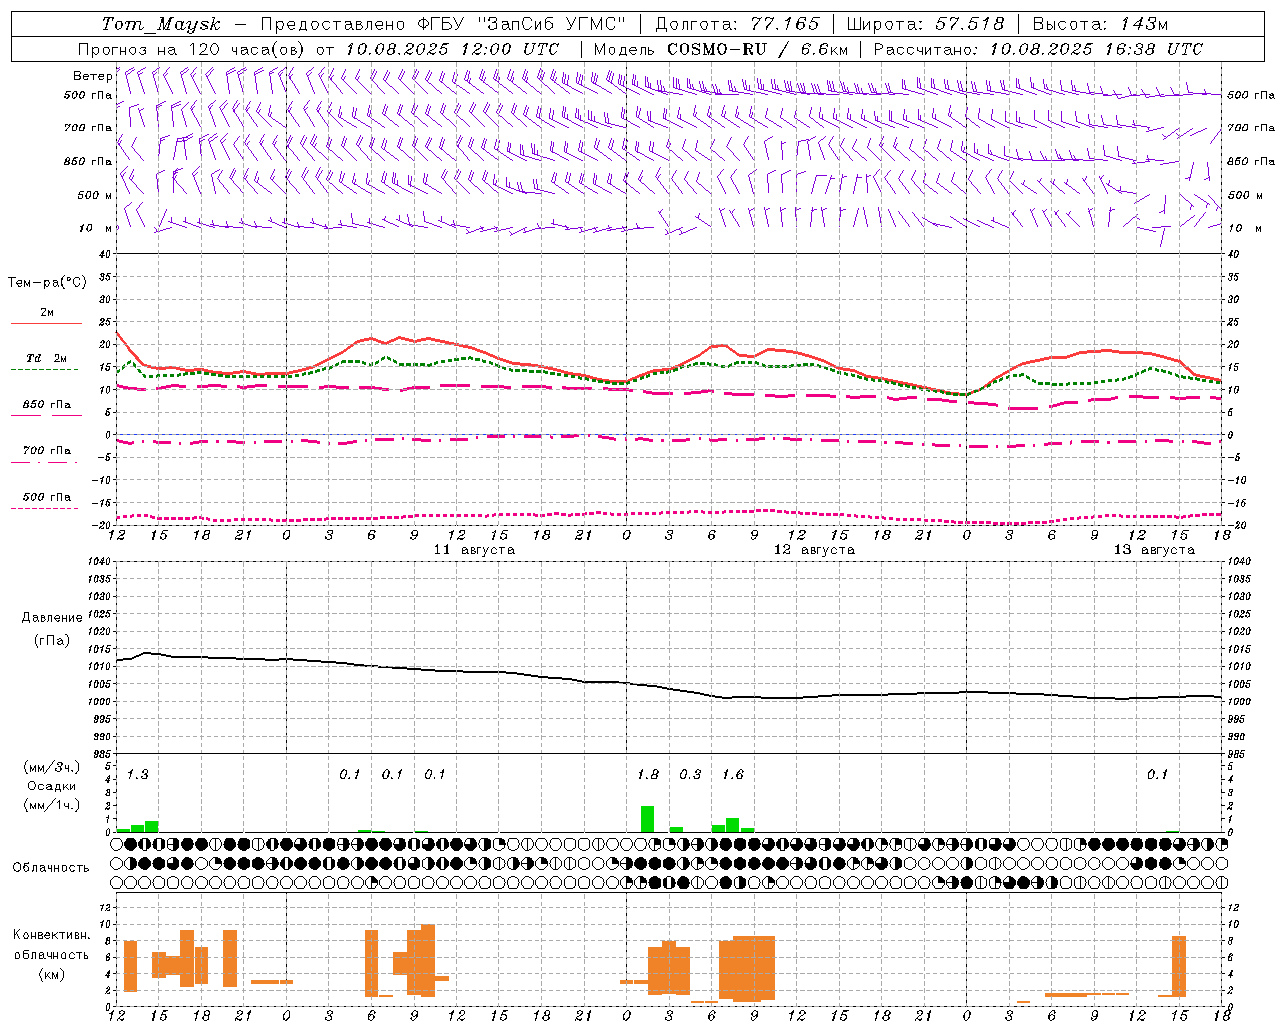Click the (гПа) pressure unit label
This screenshot has width=1280, height=1024.
point(52,641)
